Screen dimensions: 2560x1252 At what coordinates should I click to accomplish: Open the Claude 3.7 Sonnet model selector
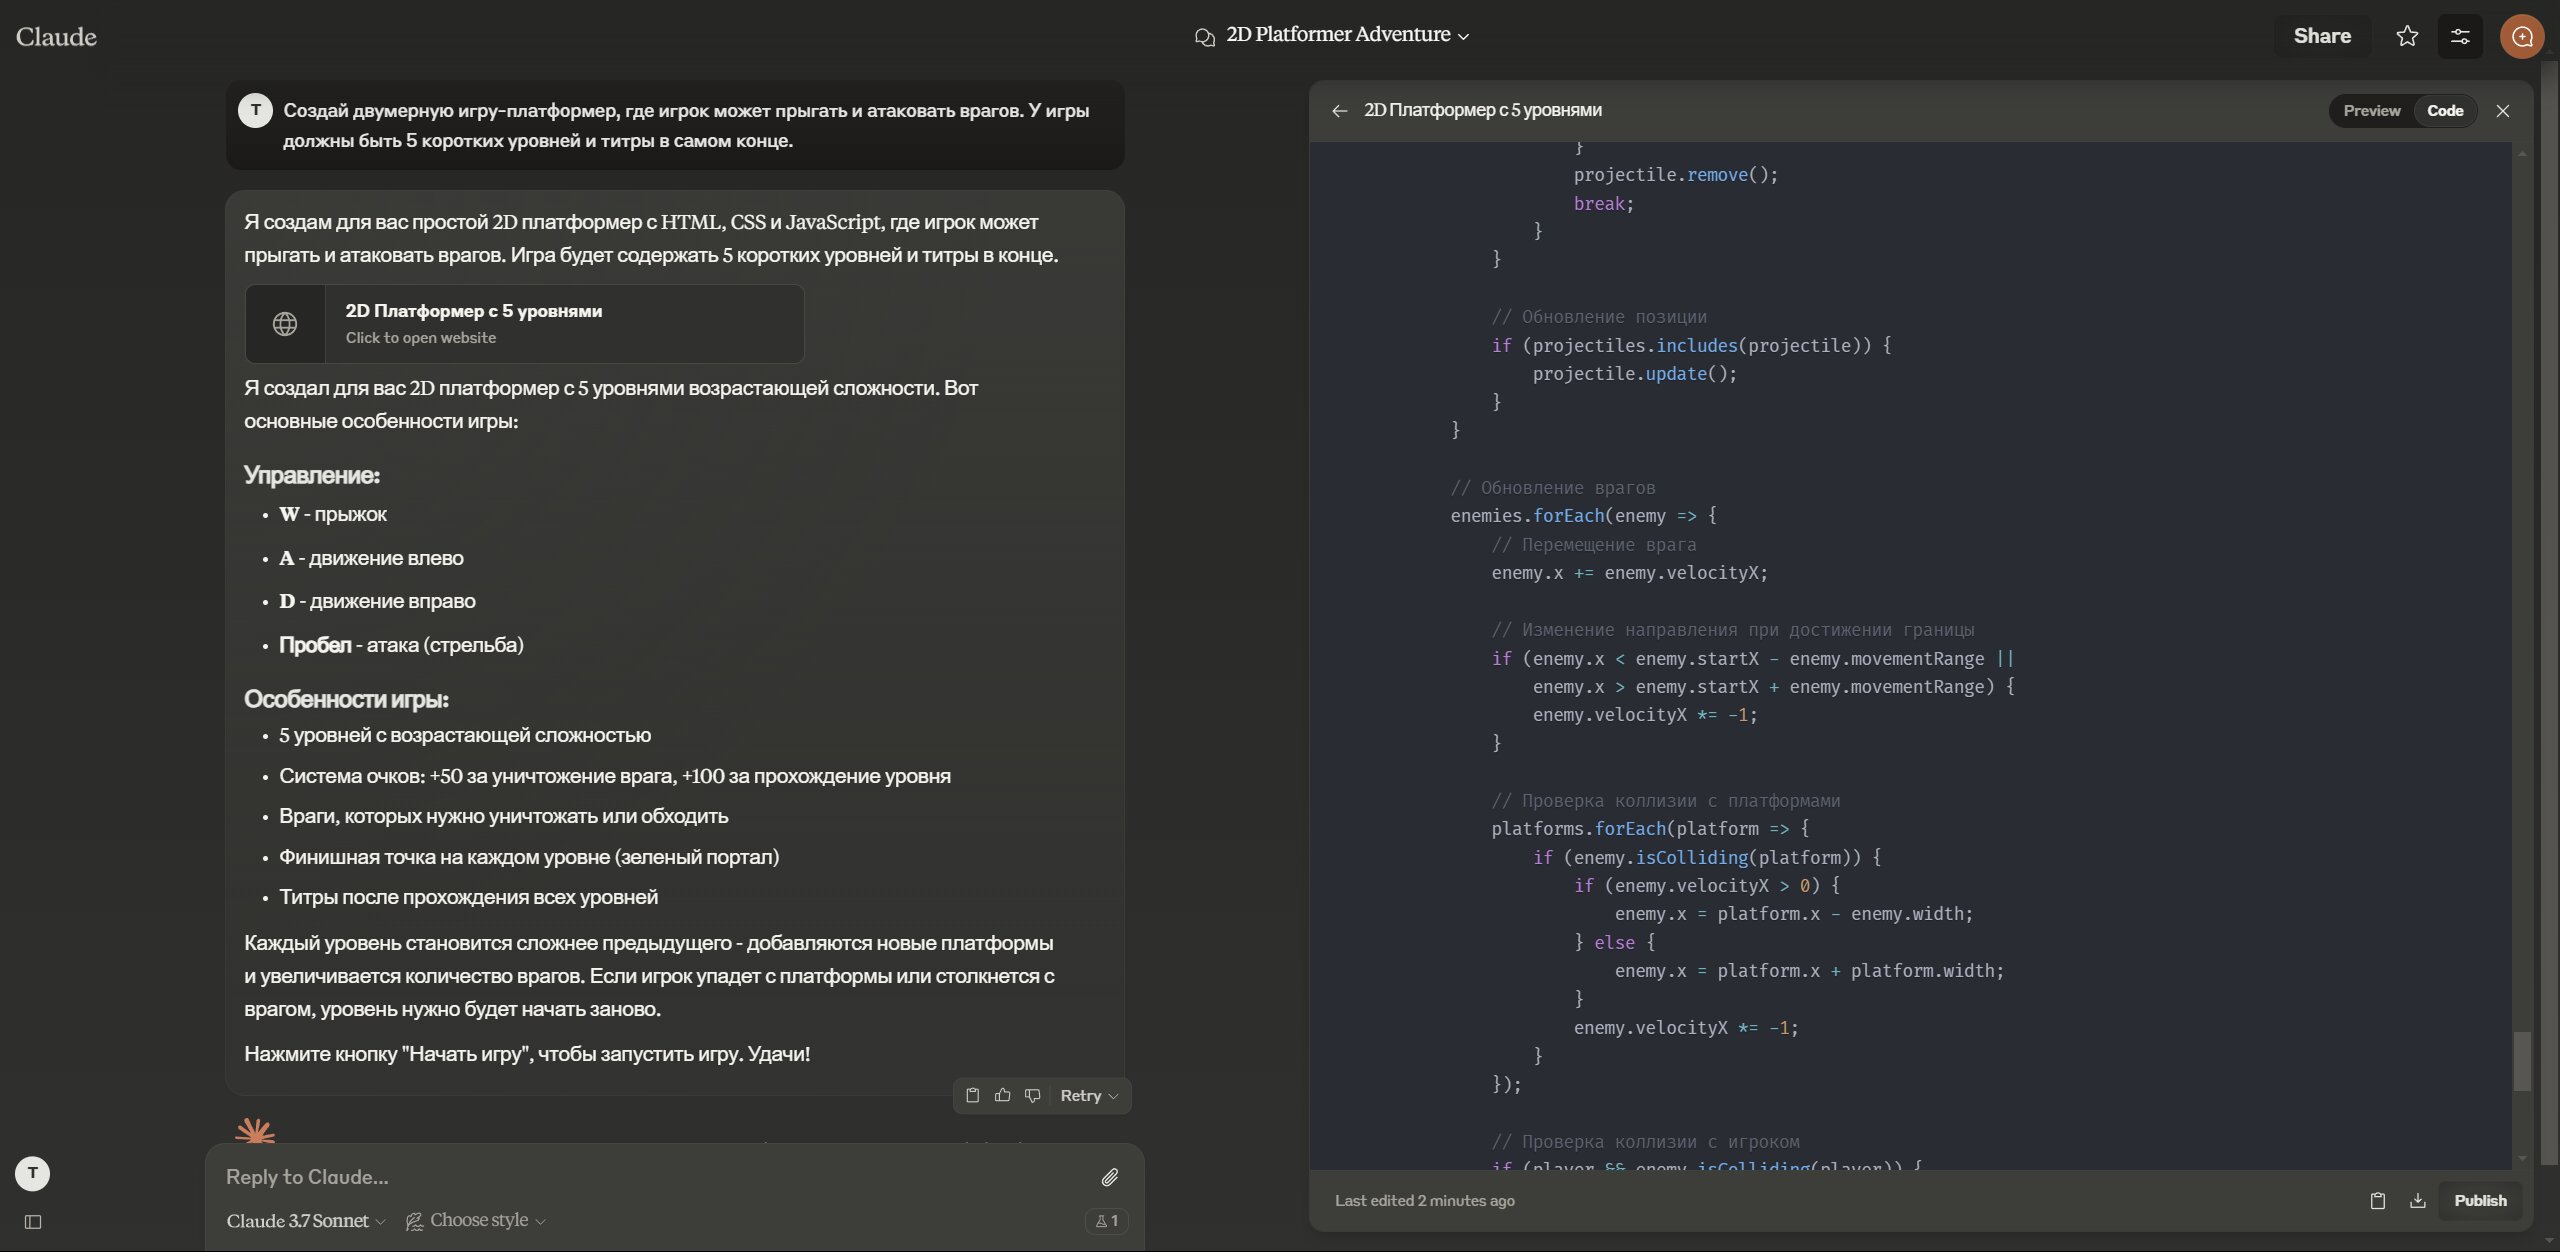pyautogui.click(x=305, y=1220)
